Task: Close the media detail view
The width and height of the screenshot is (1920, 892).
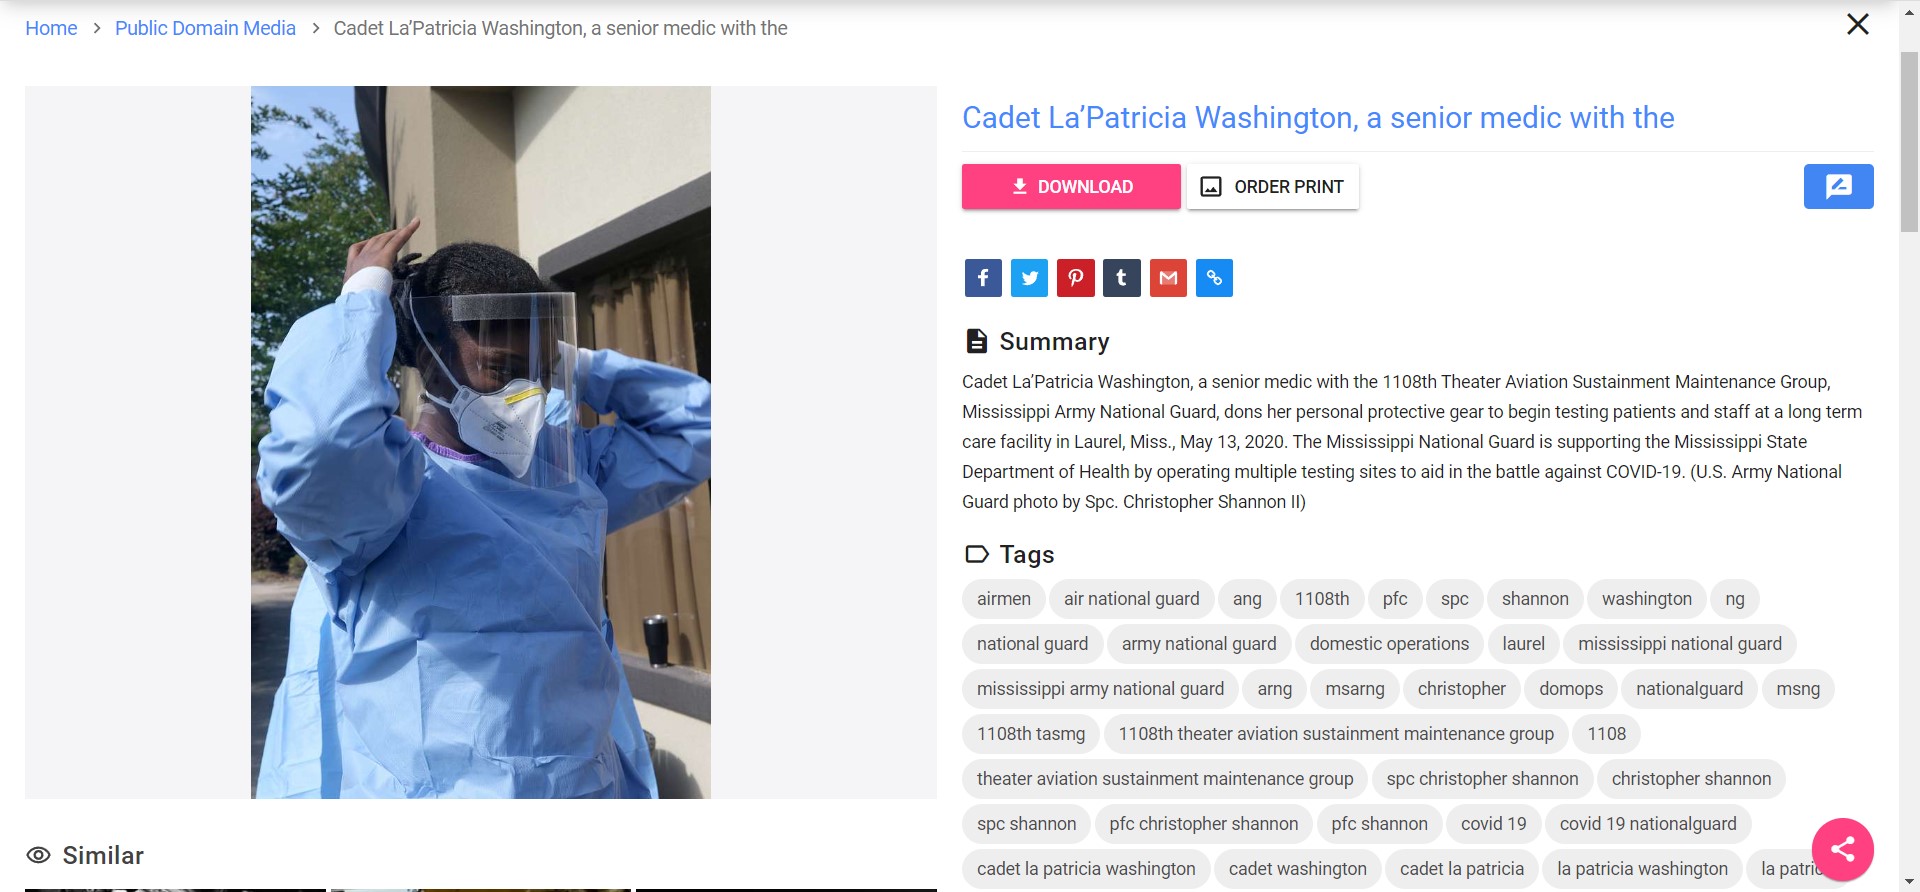Action: click(1857, 24)
